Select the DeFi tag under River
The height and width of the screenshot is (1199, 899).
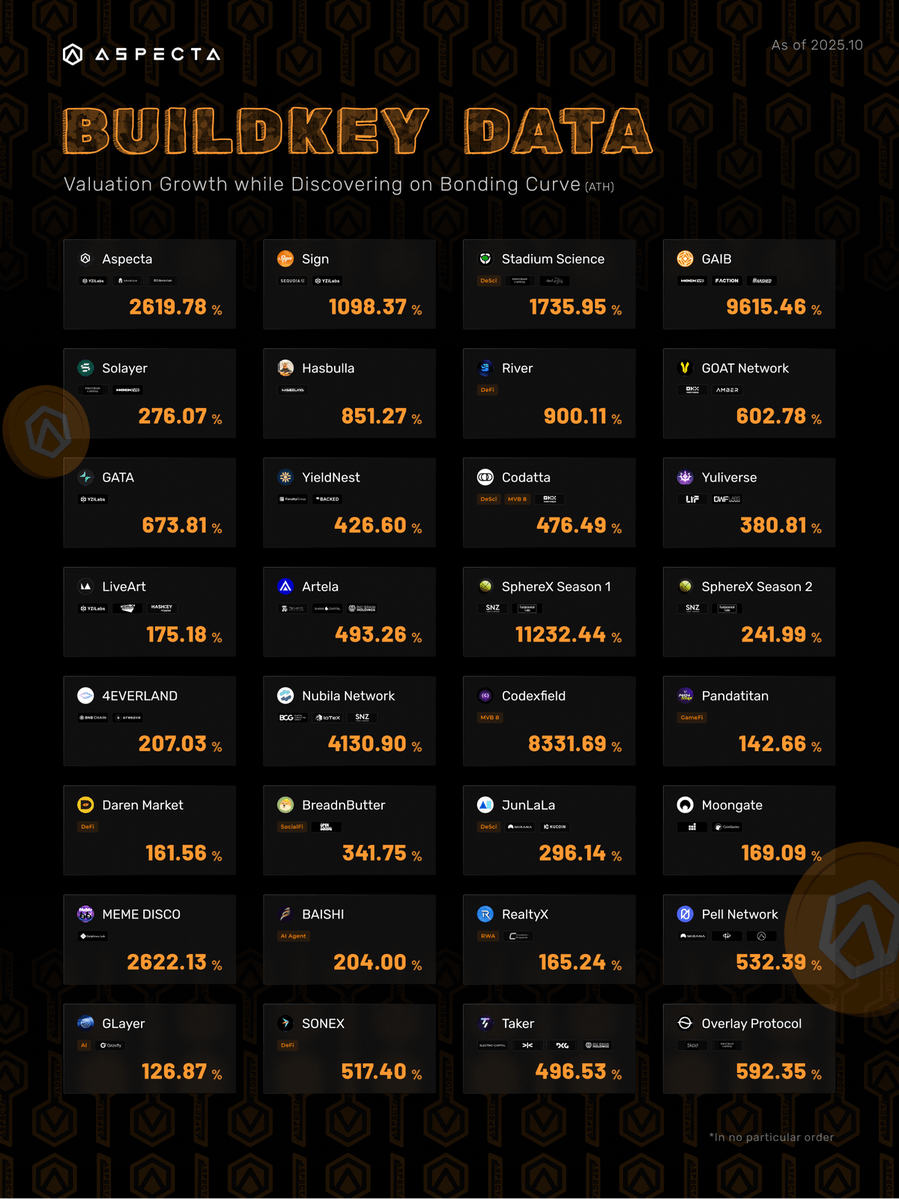(x=489, y=390)
